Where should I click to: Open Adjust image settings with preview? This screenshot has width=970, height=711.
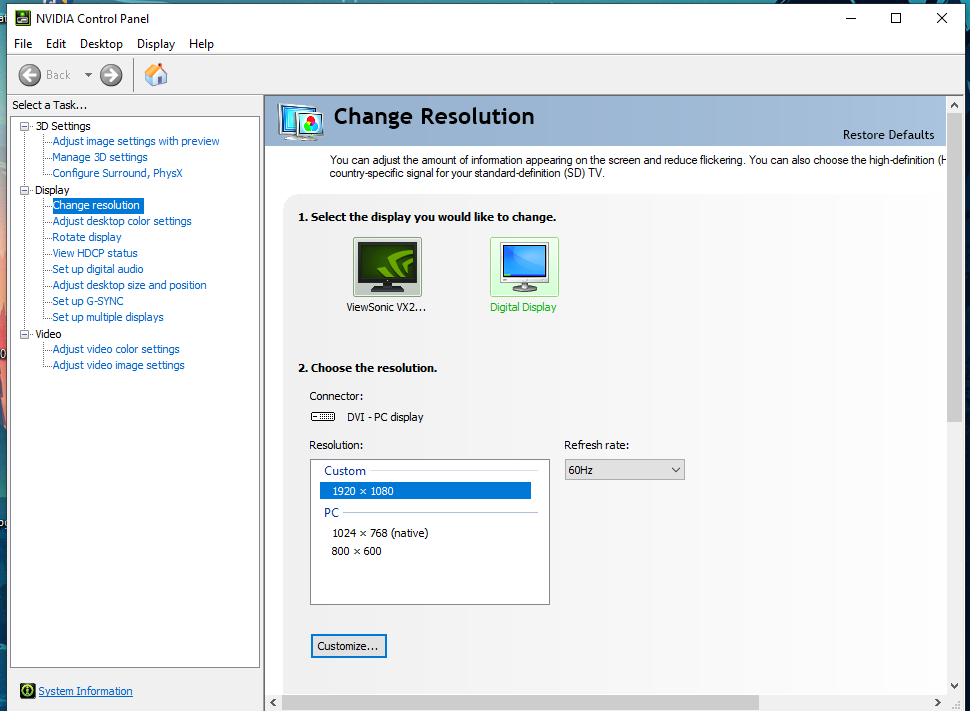click(x=135, y=141)
